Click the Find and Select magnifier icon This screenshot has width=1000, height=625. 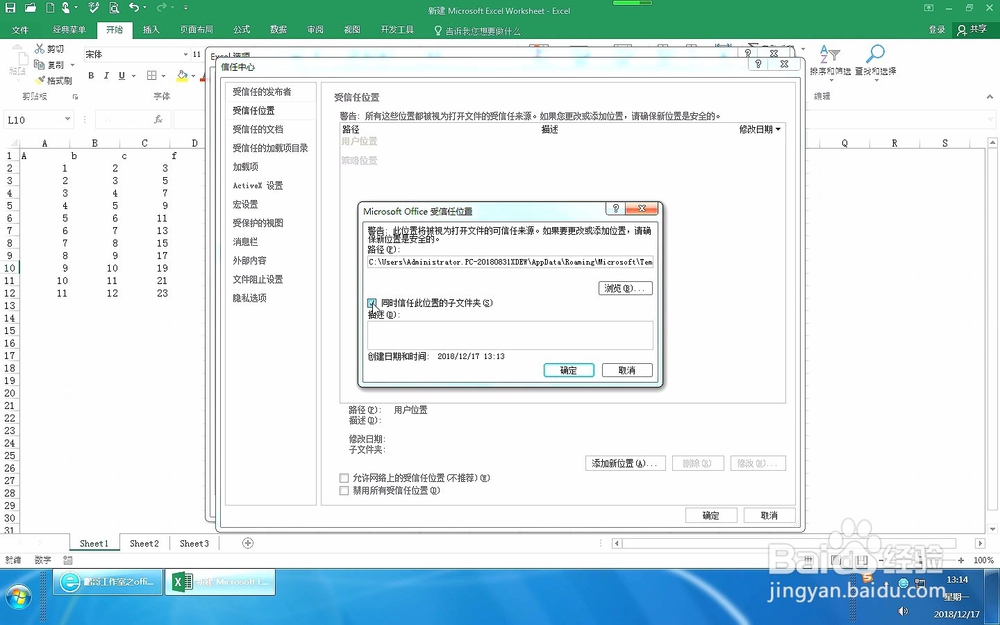click(x=875, y=55)
